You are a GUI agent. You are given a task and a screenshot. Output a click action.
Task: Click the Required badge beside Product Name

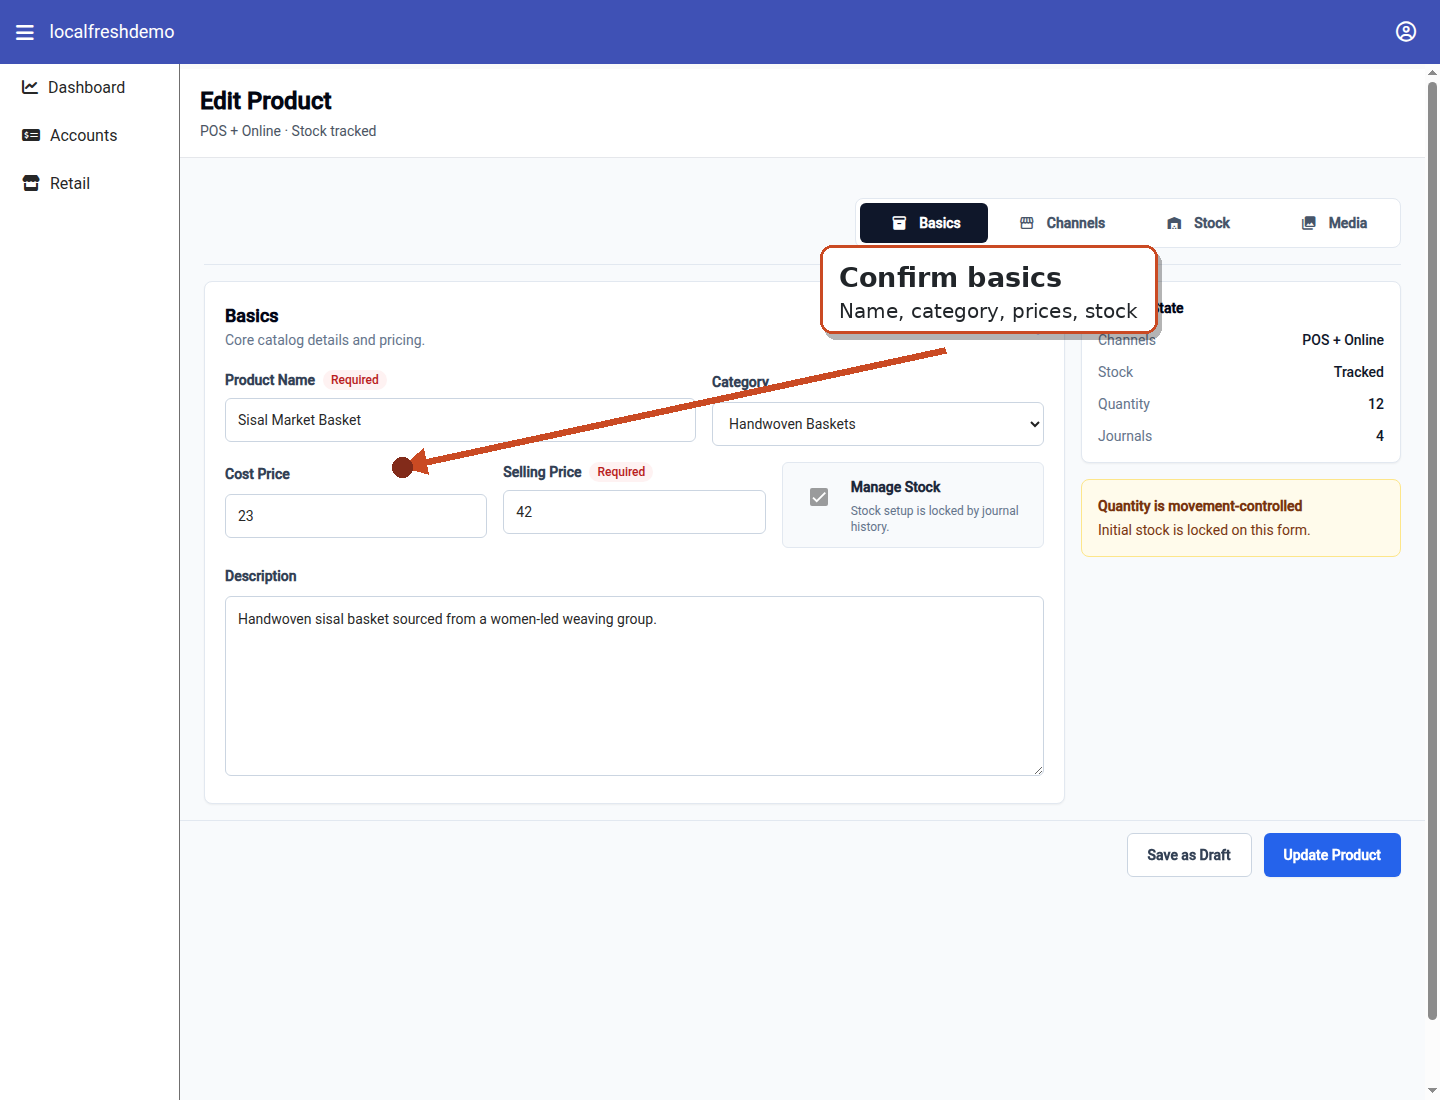pyautogui.click(x=355, y=380)
